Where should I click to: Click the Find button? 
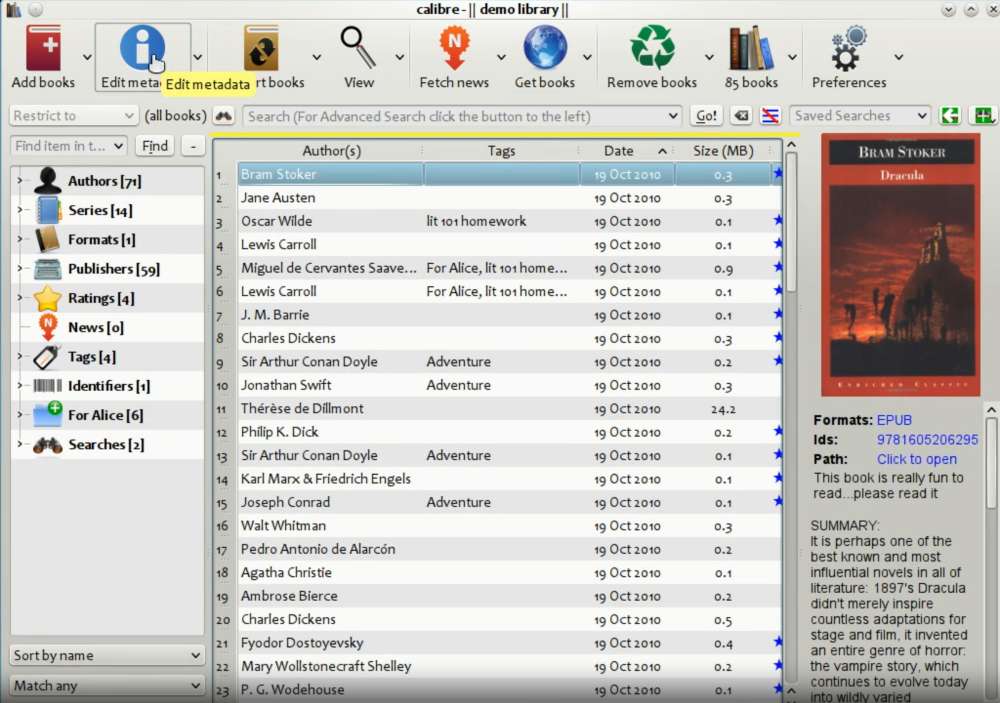[155, 146]
